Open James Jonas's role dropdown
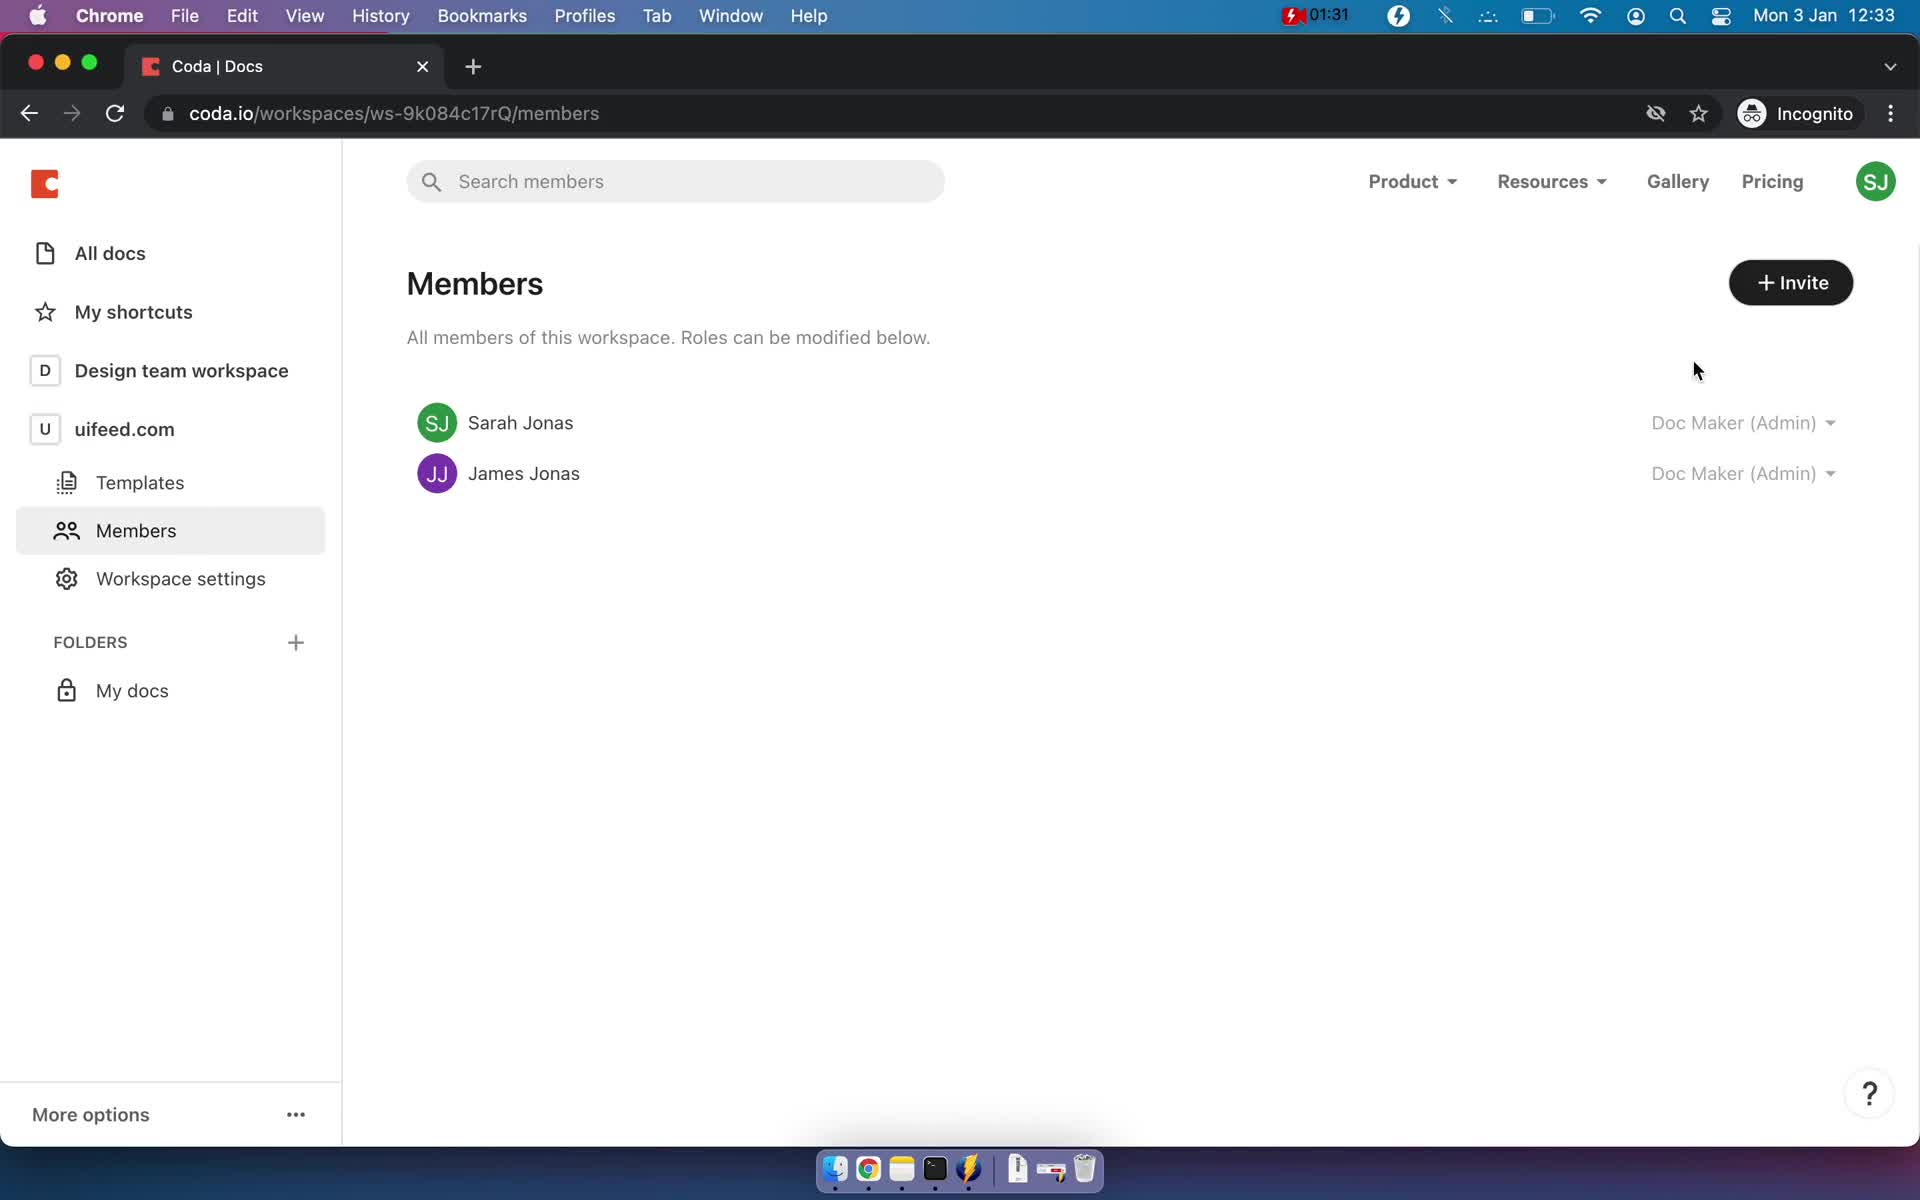Screen dimensions: 1920x1200 click(1743, 474)
